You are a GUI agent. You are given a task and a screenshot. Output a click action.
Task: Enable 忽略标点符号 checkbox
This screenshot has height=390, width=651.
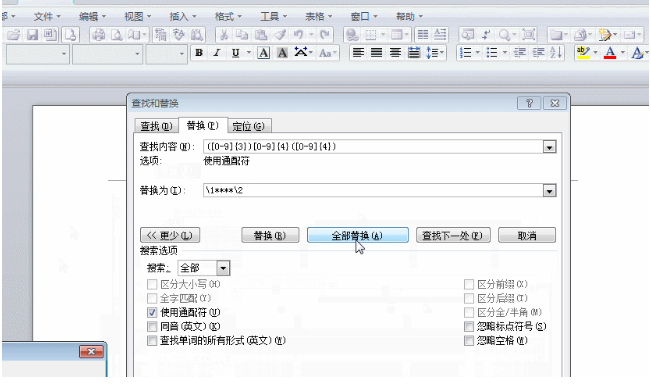pos(469,326)
